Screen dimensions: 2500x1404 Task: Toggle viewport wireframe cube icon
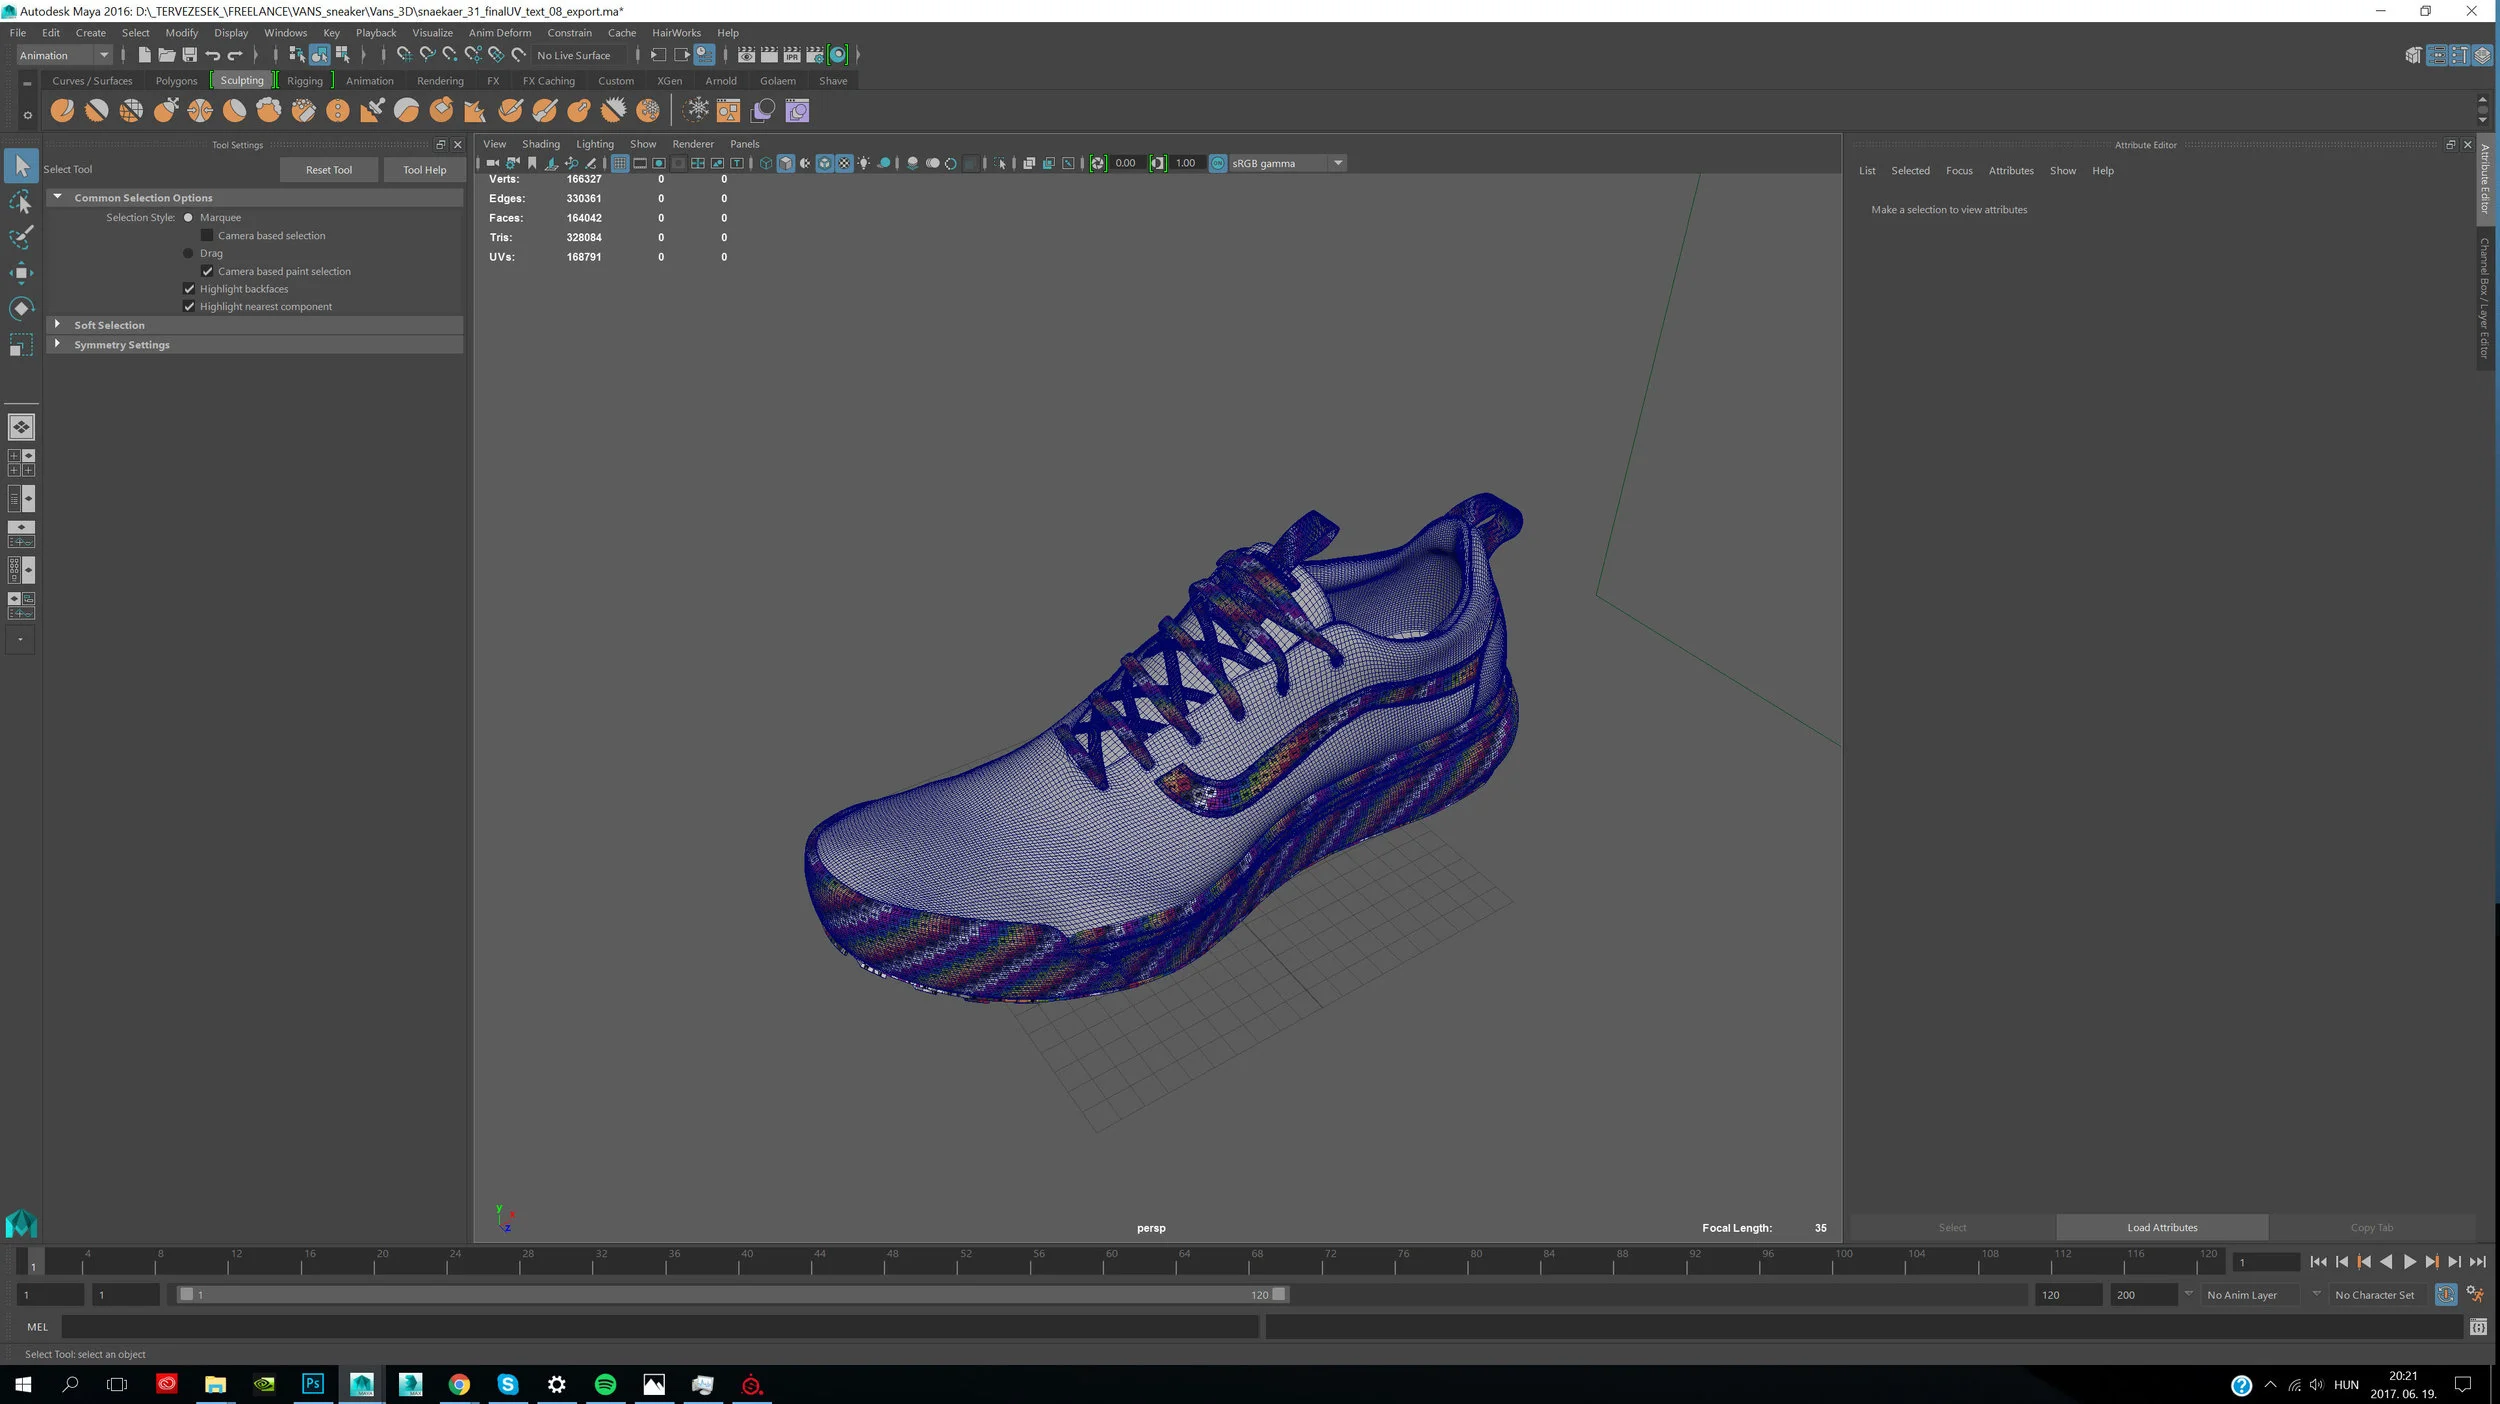click(x=765, y=163)
